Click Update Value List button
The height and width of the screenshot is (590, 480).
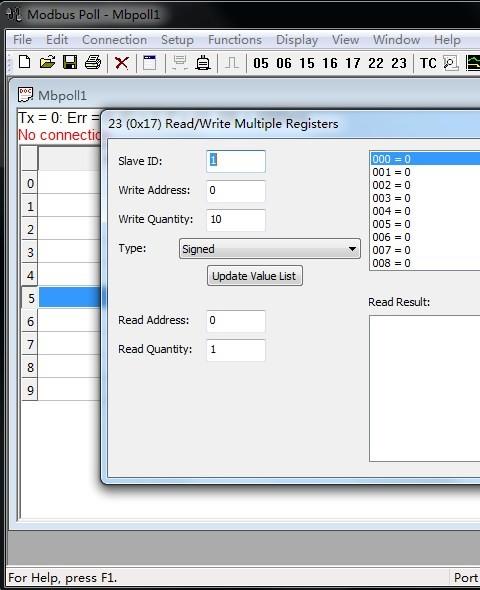pos(254,276)
